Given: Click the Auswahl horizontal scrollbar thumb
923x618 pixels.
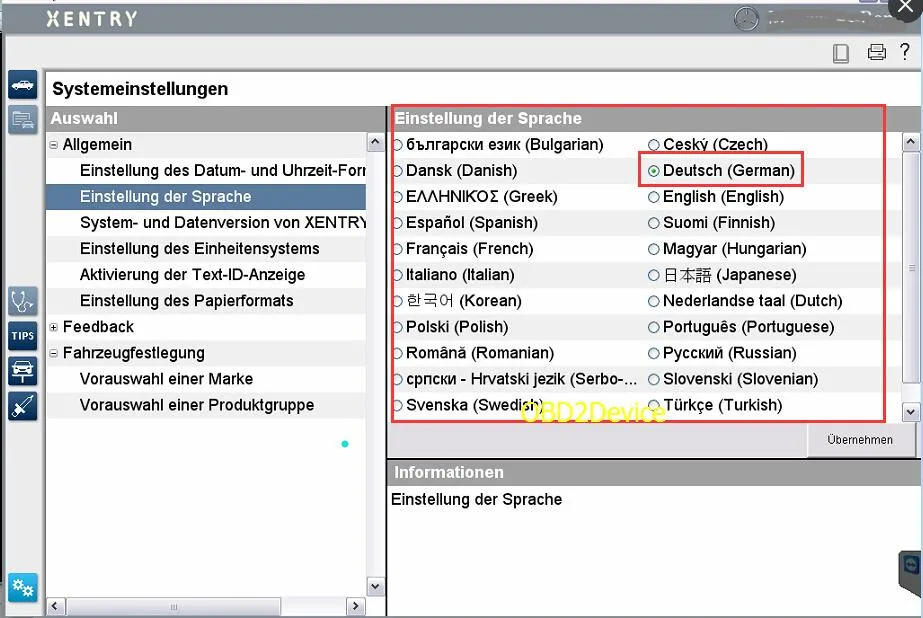Looking at the screenshot, I should click(x=174, y=606).
